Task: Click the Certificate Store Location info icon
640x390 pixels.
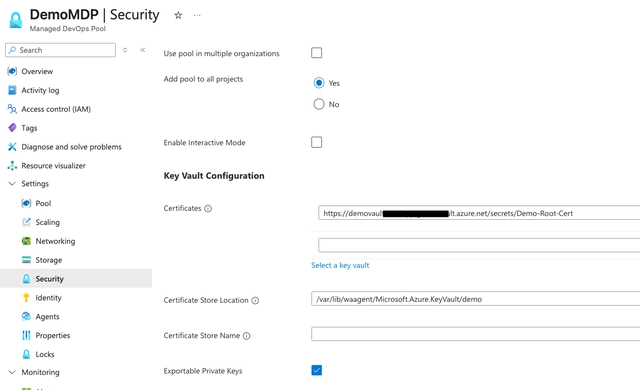Action: [255, 301]
